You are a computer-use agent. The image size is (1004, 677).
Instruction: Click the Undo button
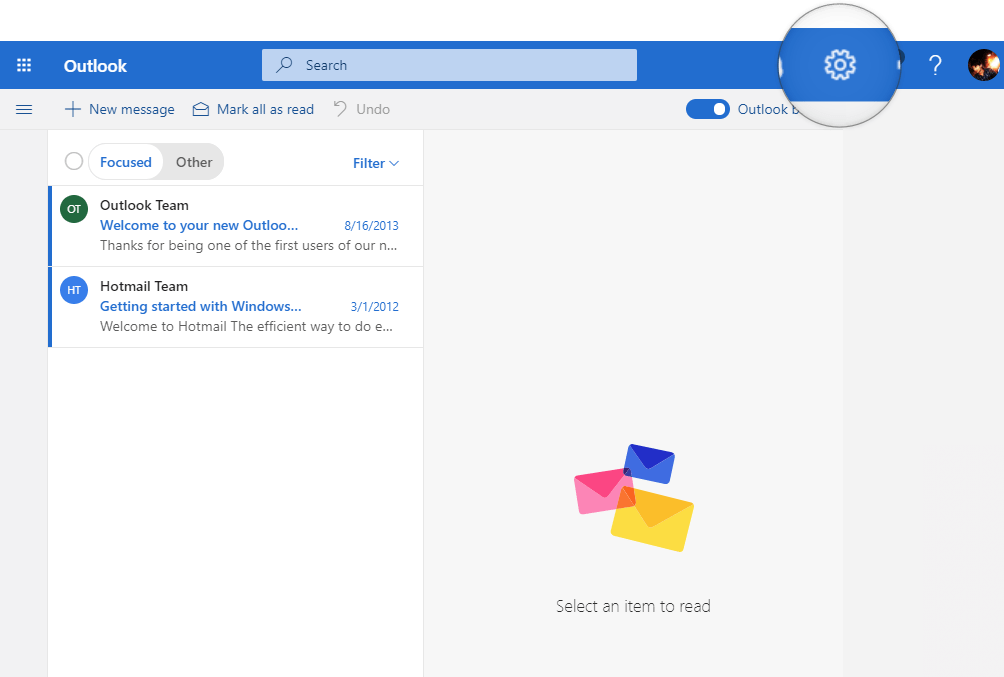coord(362,110)
